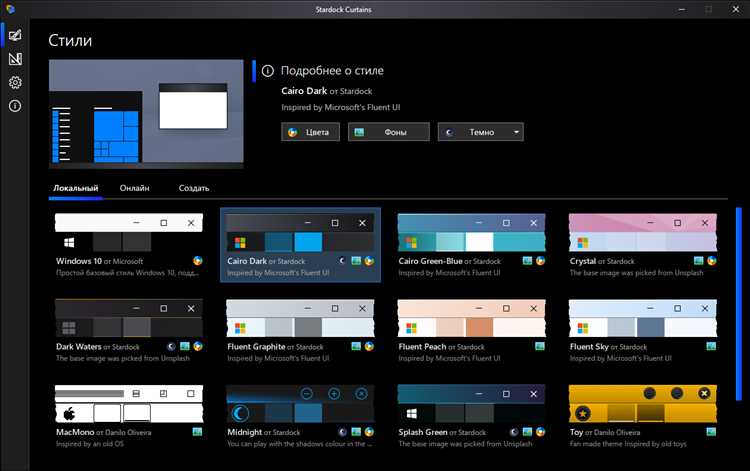Select the Fluent Peach style thumbnail
Viewport: 750px width, 471px height.
pos(471,318)
